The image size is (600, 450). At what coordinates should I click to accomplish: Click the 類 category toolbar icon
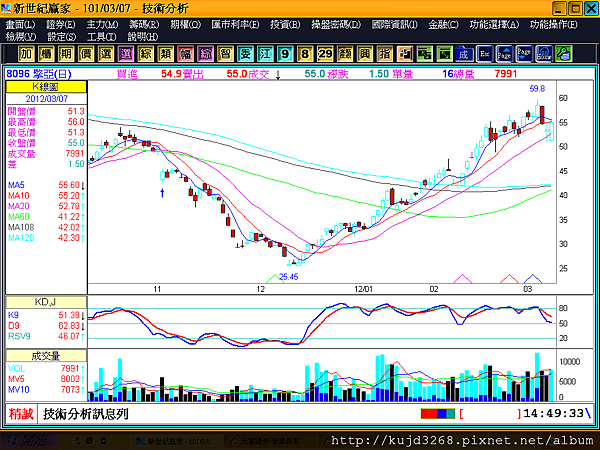click(x=165, y=54)
